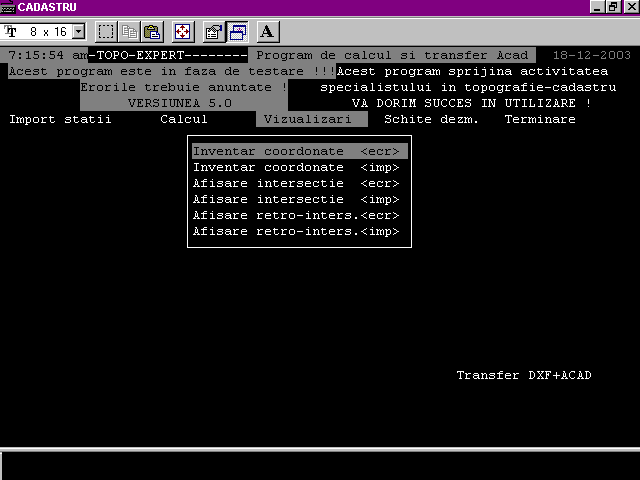Select Afisare intersectie <ecr> entry

click(x=297, y=184)
